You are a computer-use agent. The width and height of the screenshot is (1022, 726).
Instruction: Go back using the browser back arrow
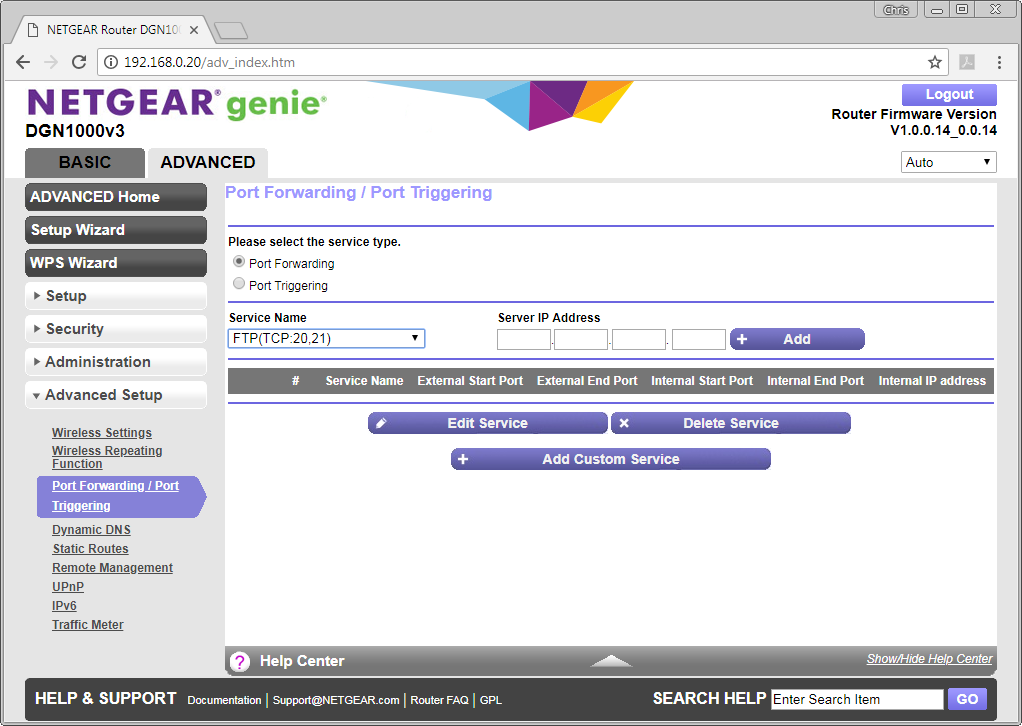pos(23,62)
